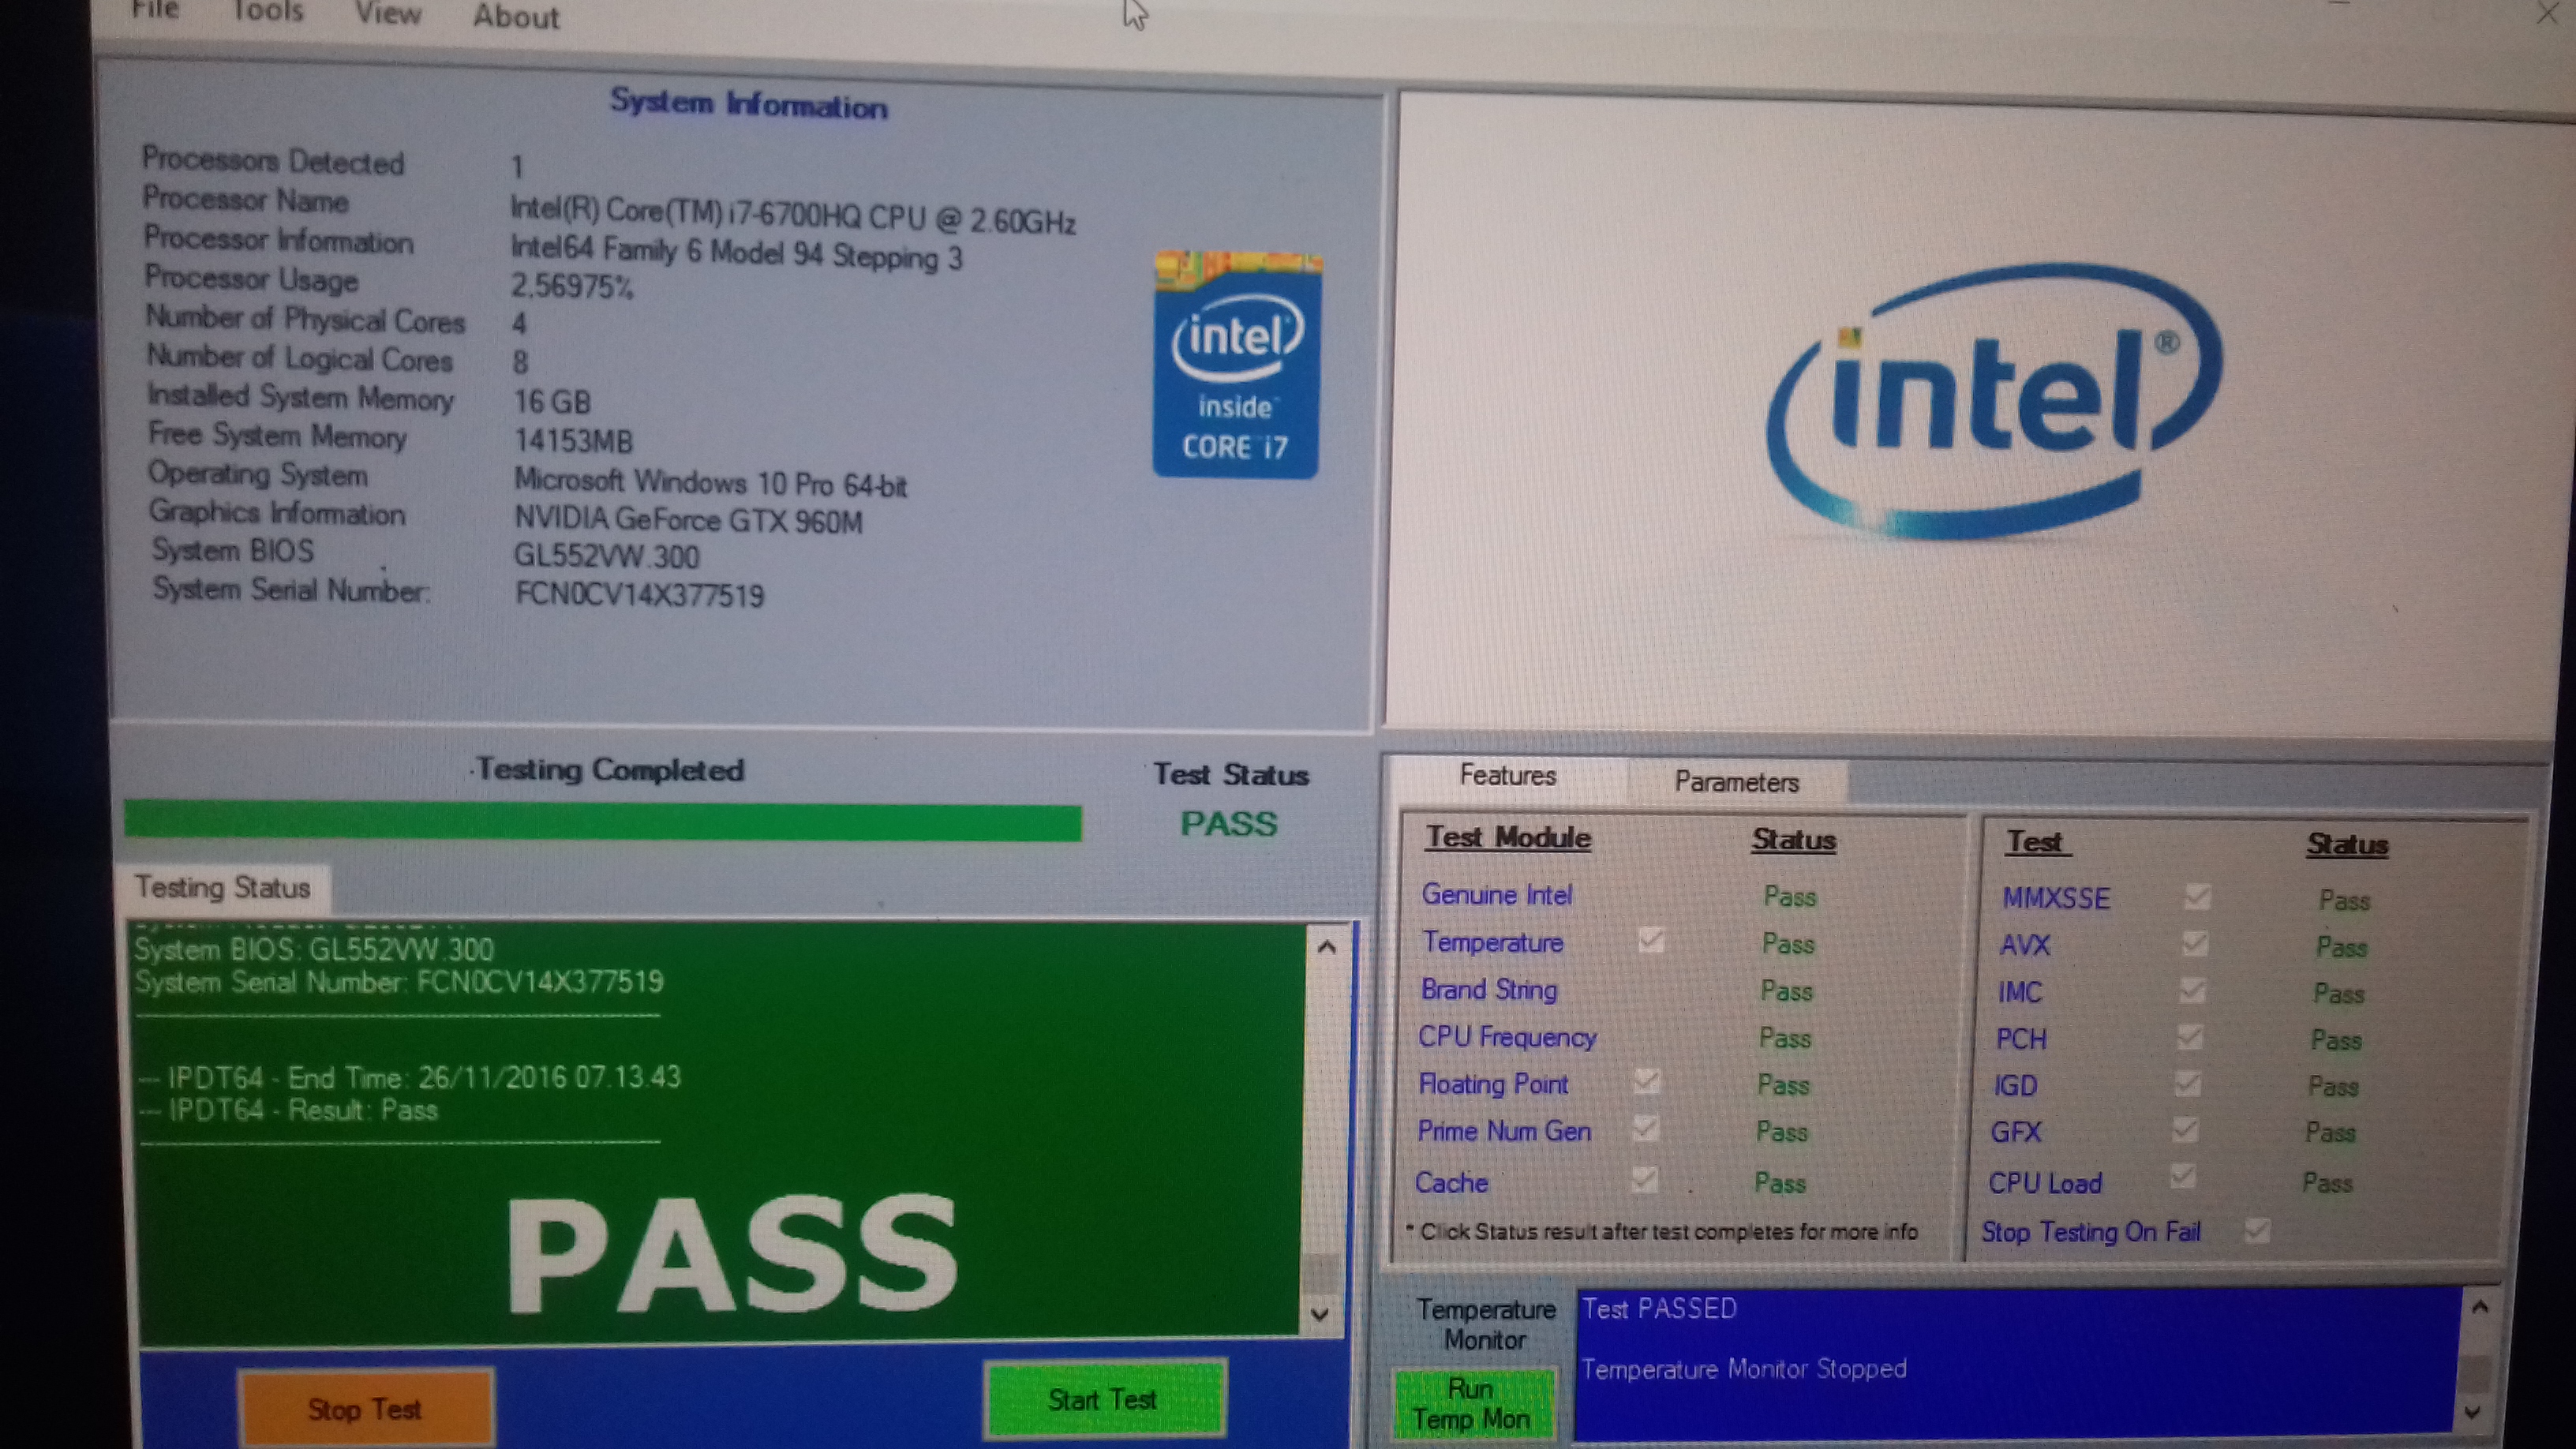Click the green testing progress bar
The height and width of the screenshot is (1449, 2576).
click(x=603, y=821)
